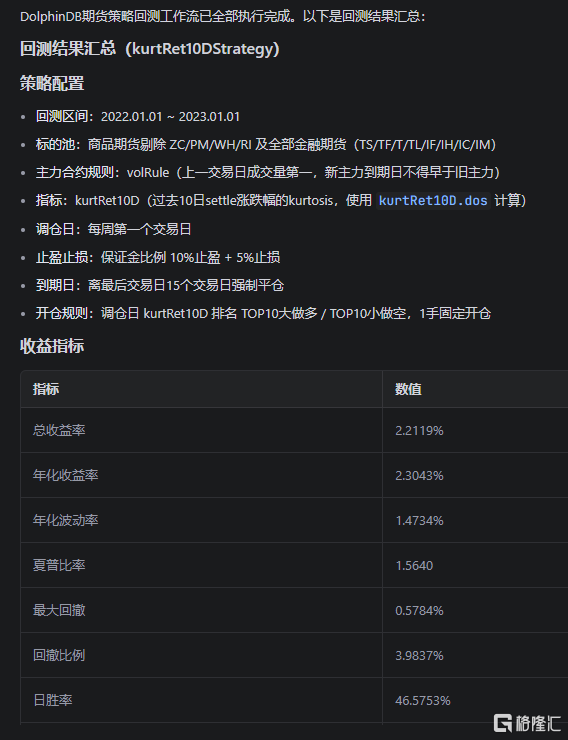The image size is (568, 740).
Task: Click the 主力合约规则 volRule line
Action: click(x=268, y=172)
